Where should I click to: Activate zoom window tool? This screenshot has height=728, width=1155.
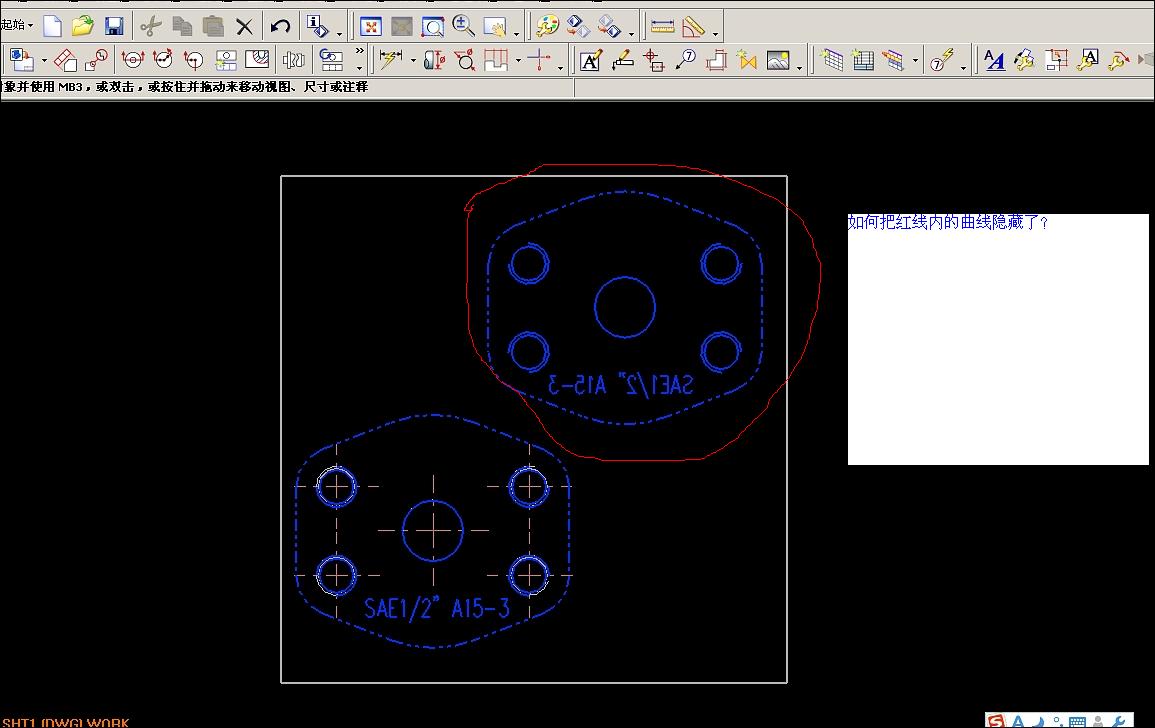(432, 27)
